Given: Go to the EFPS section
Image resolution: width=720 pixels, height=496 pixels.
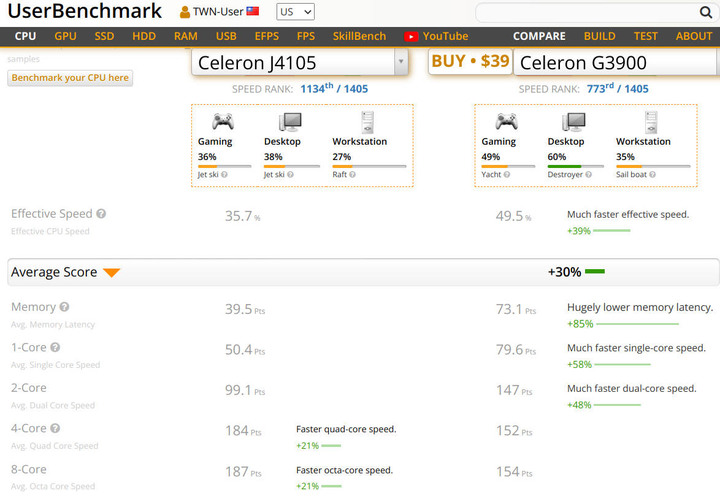Looking at the screenshot, I should coord(267,36).
